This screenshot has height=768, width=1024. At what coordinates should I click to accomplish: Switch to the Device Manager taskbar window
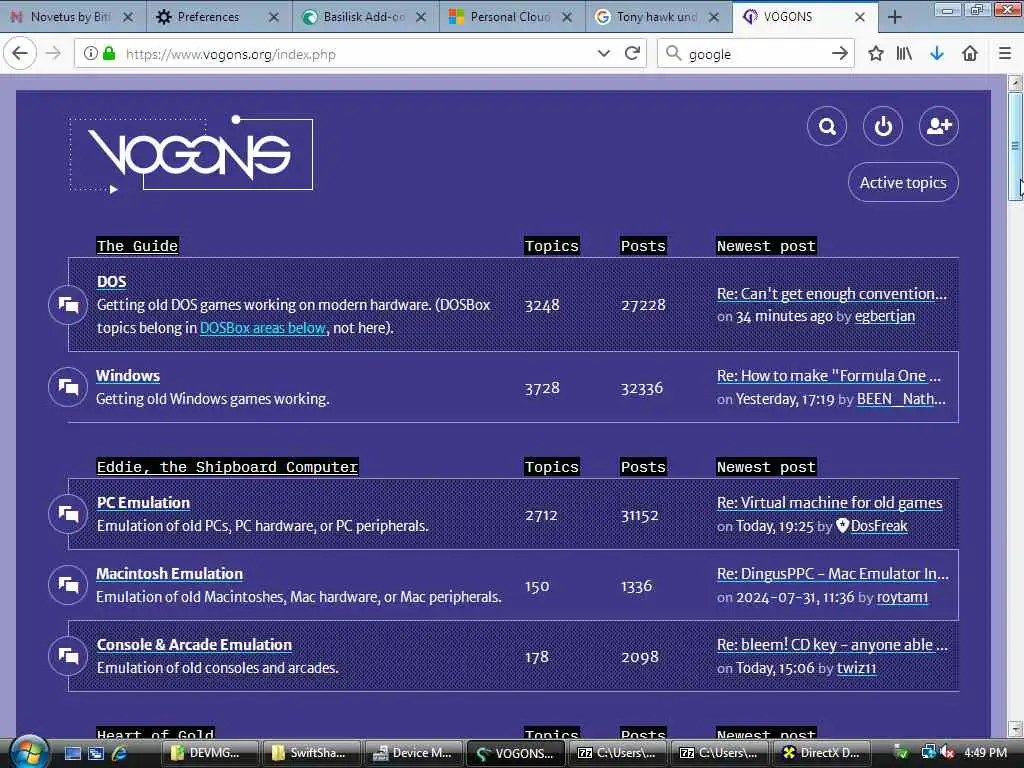click(x=413, y=753)
